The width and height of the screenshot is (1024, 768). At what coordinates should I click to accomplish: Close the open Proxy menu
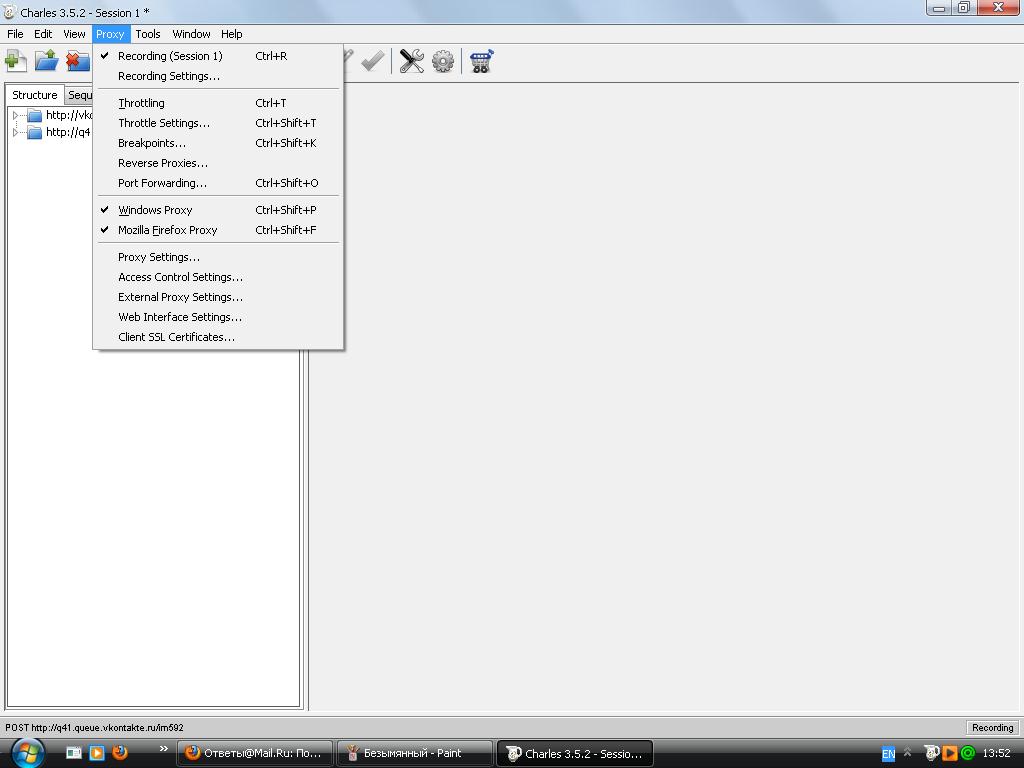[x=110, y=34]
